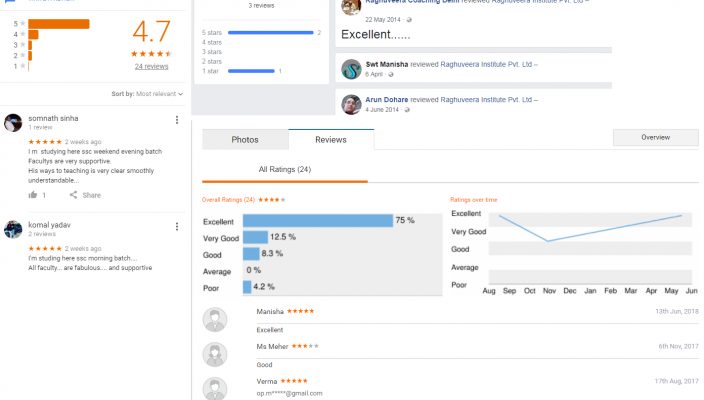Click the globe icon next to 6 April
The width and height of the screenshot is (704, 400).
pos(391,75)
